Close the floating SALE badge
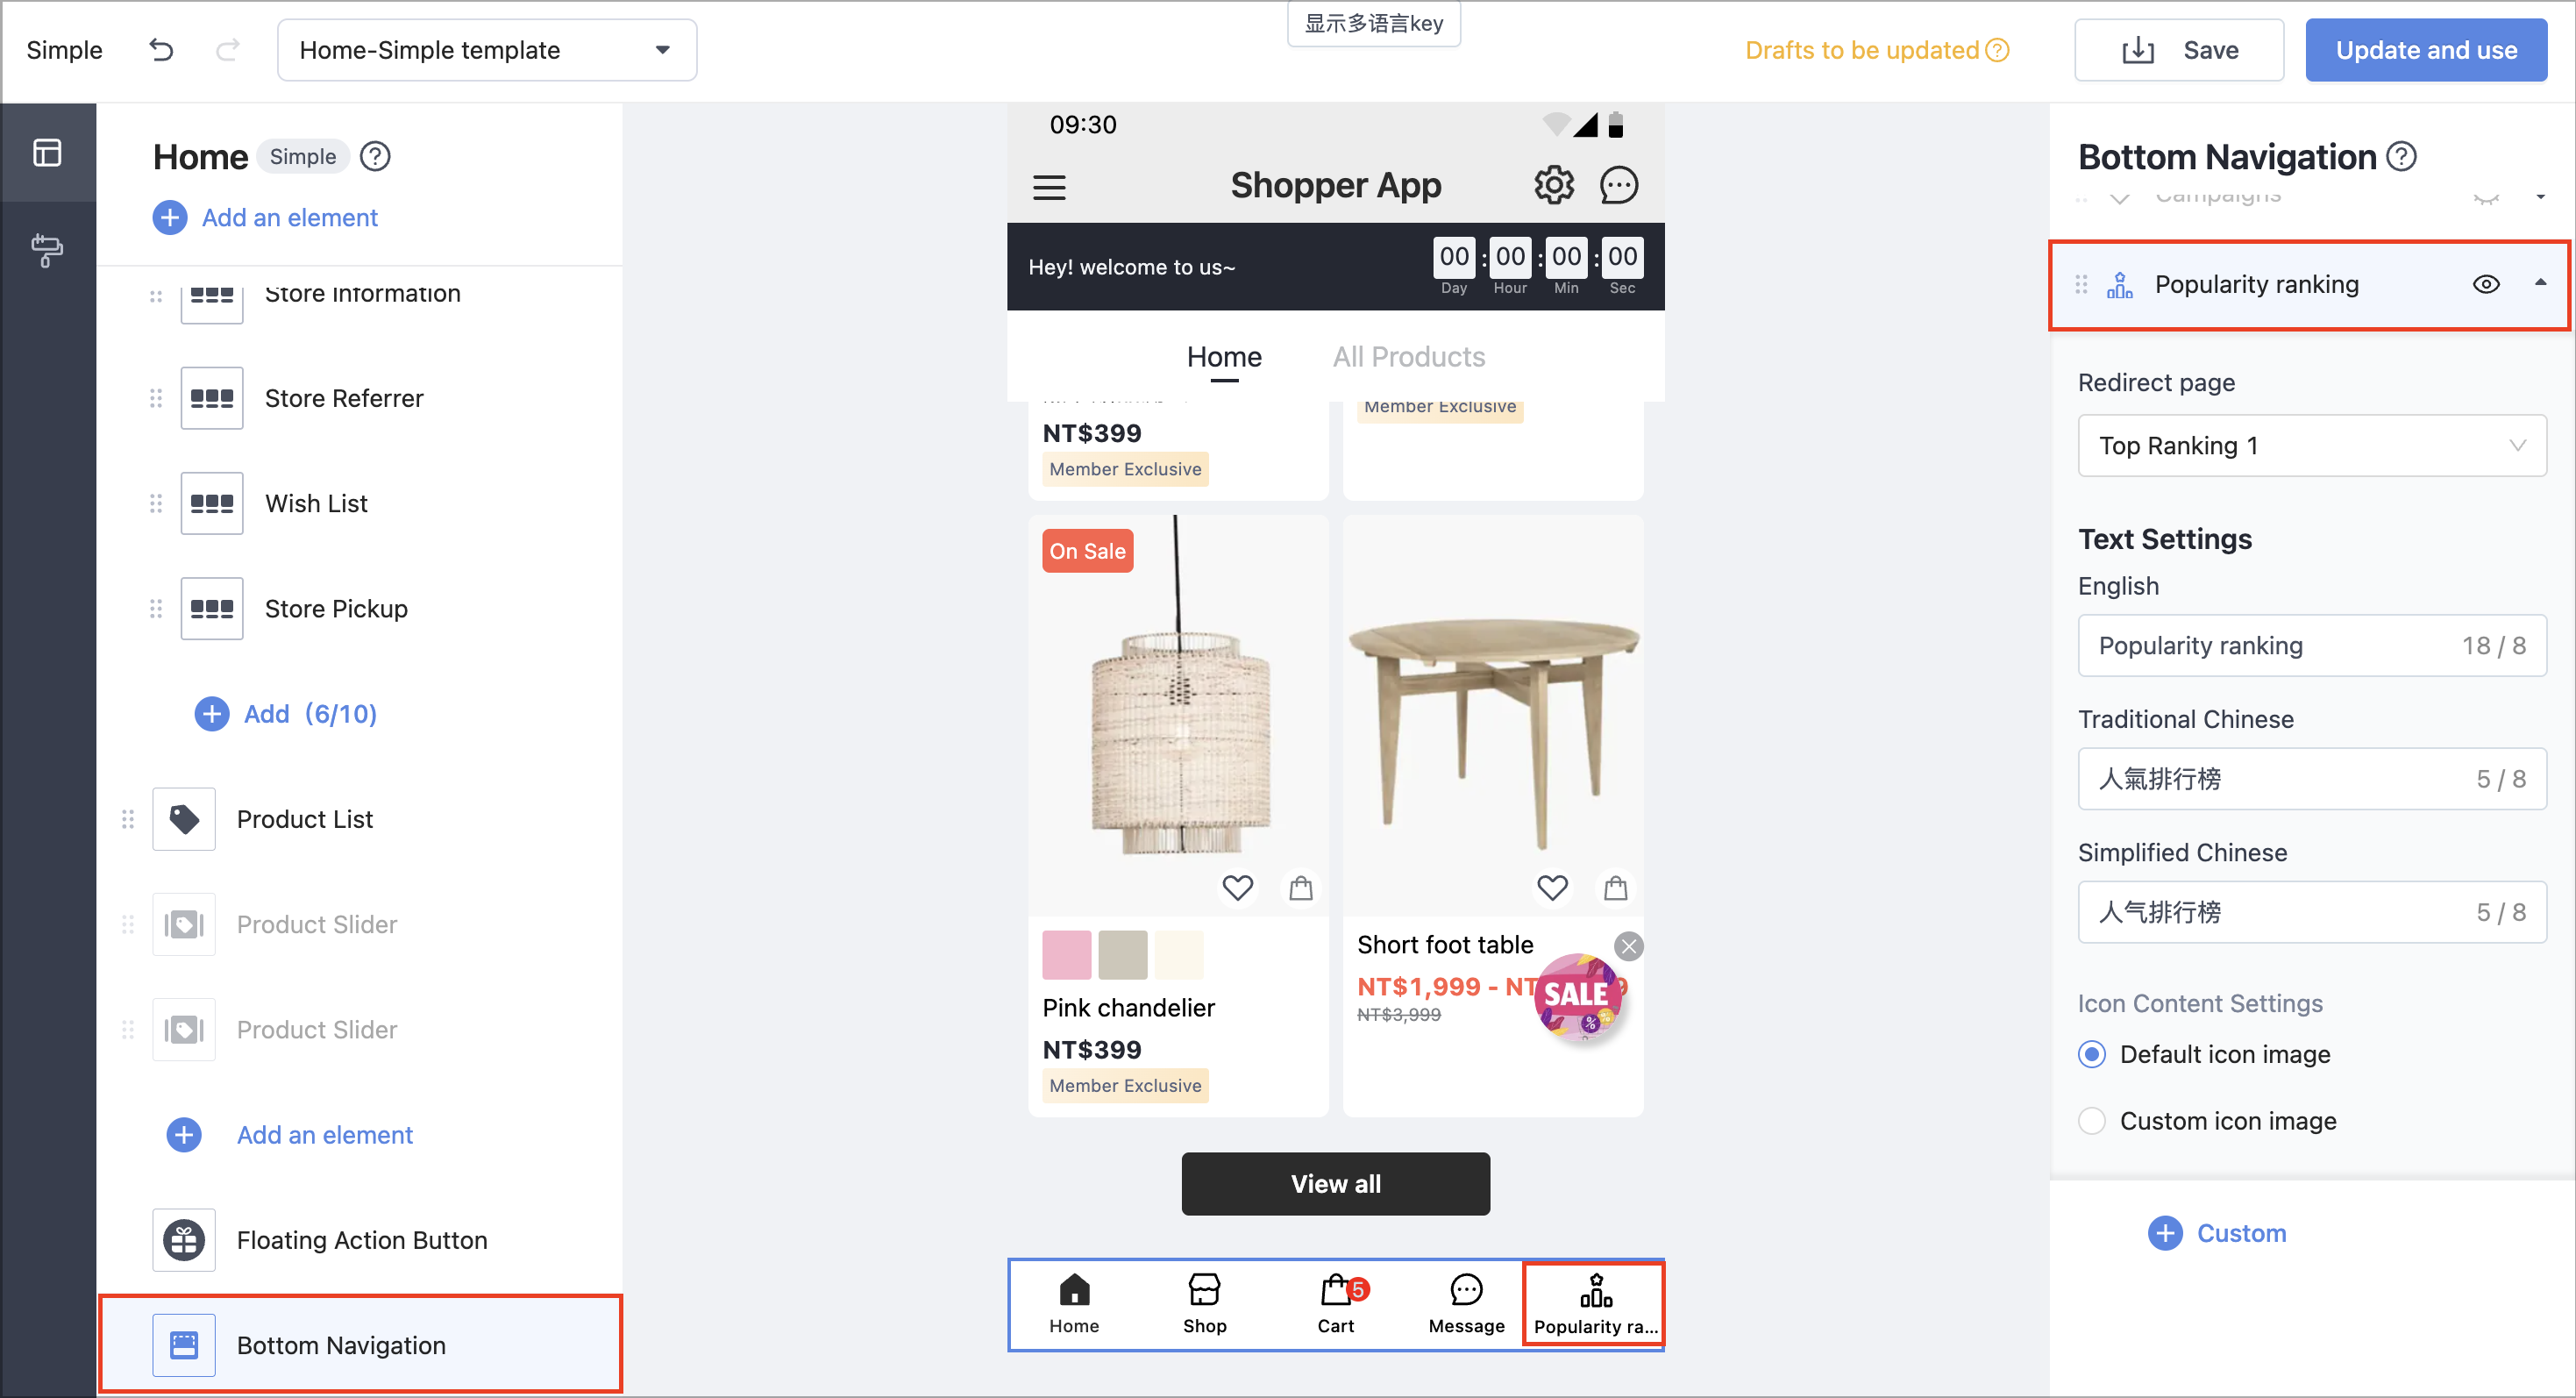This screenshot has height=1398, width=2576. pyautogui.click(x=1629, y=946)
